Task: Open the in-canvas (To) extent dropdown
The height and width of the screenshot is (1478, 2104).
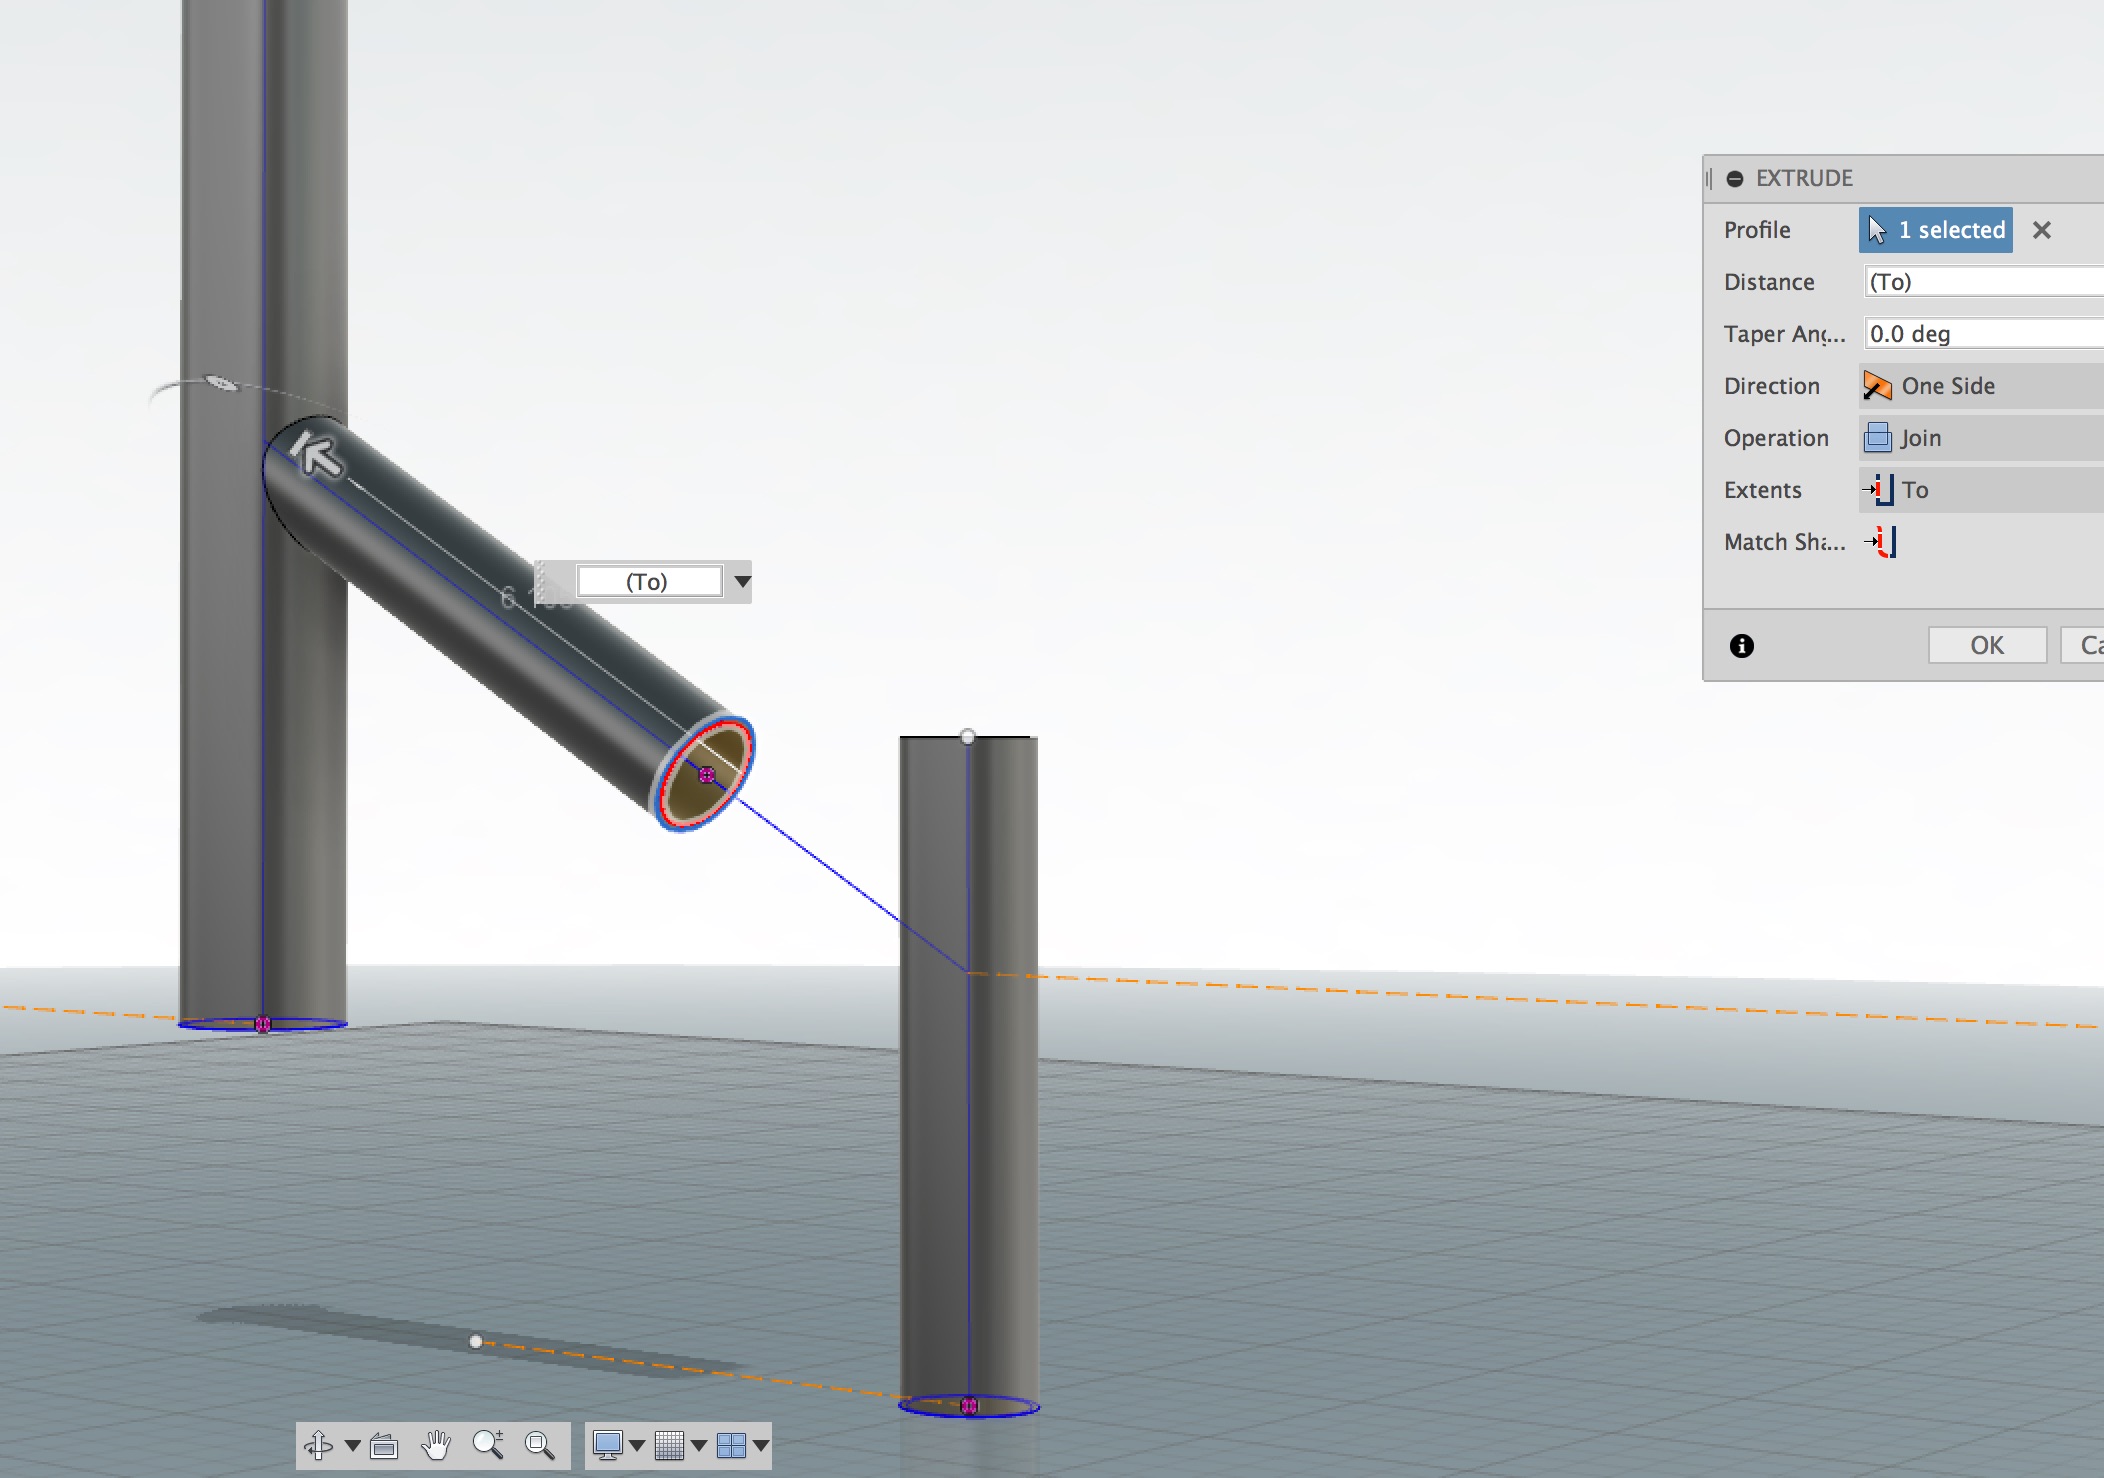Action: click(x=740, y=581)
